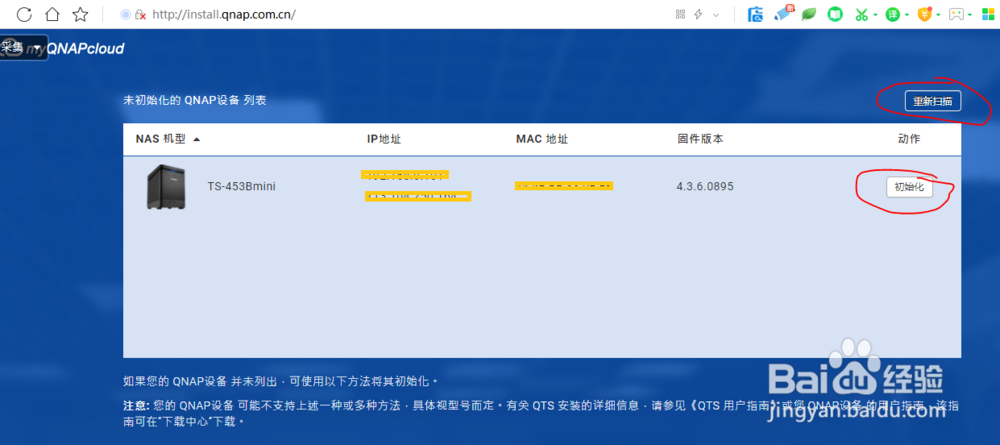Select the TS-453Bmini model name
1000x445 pixels.
[242, 187]
